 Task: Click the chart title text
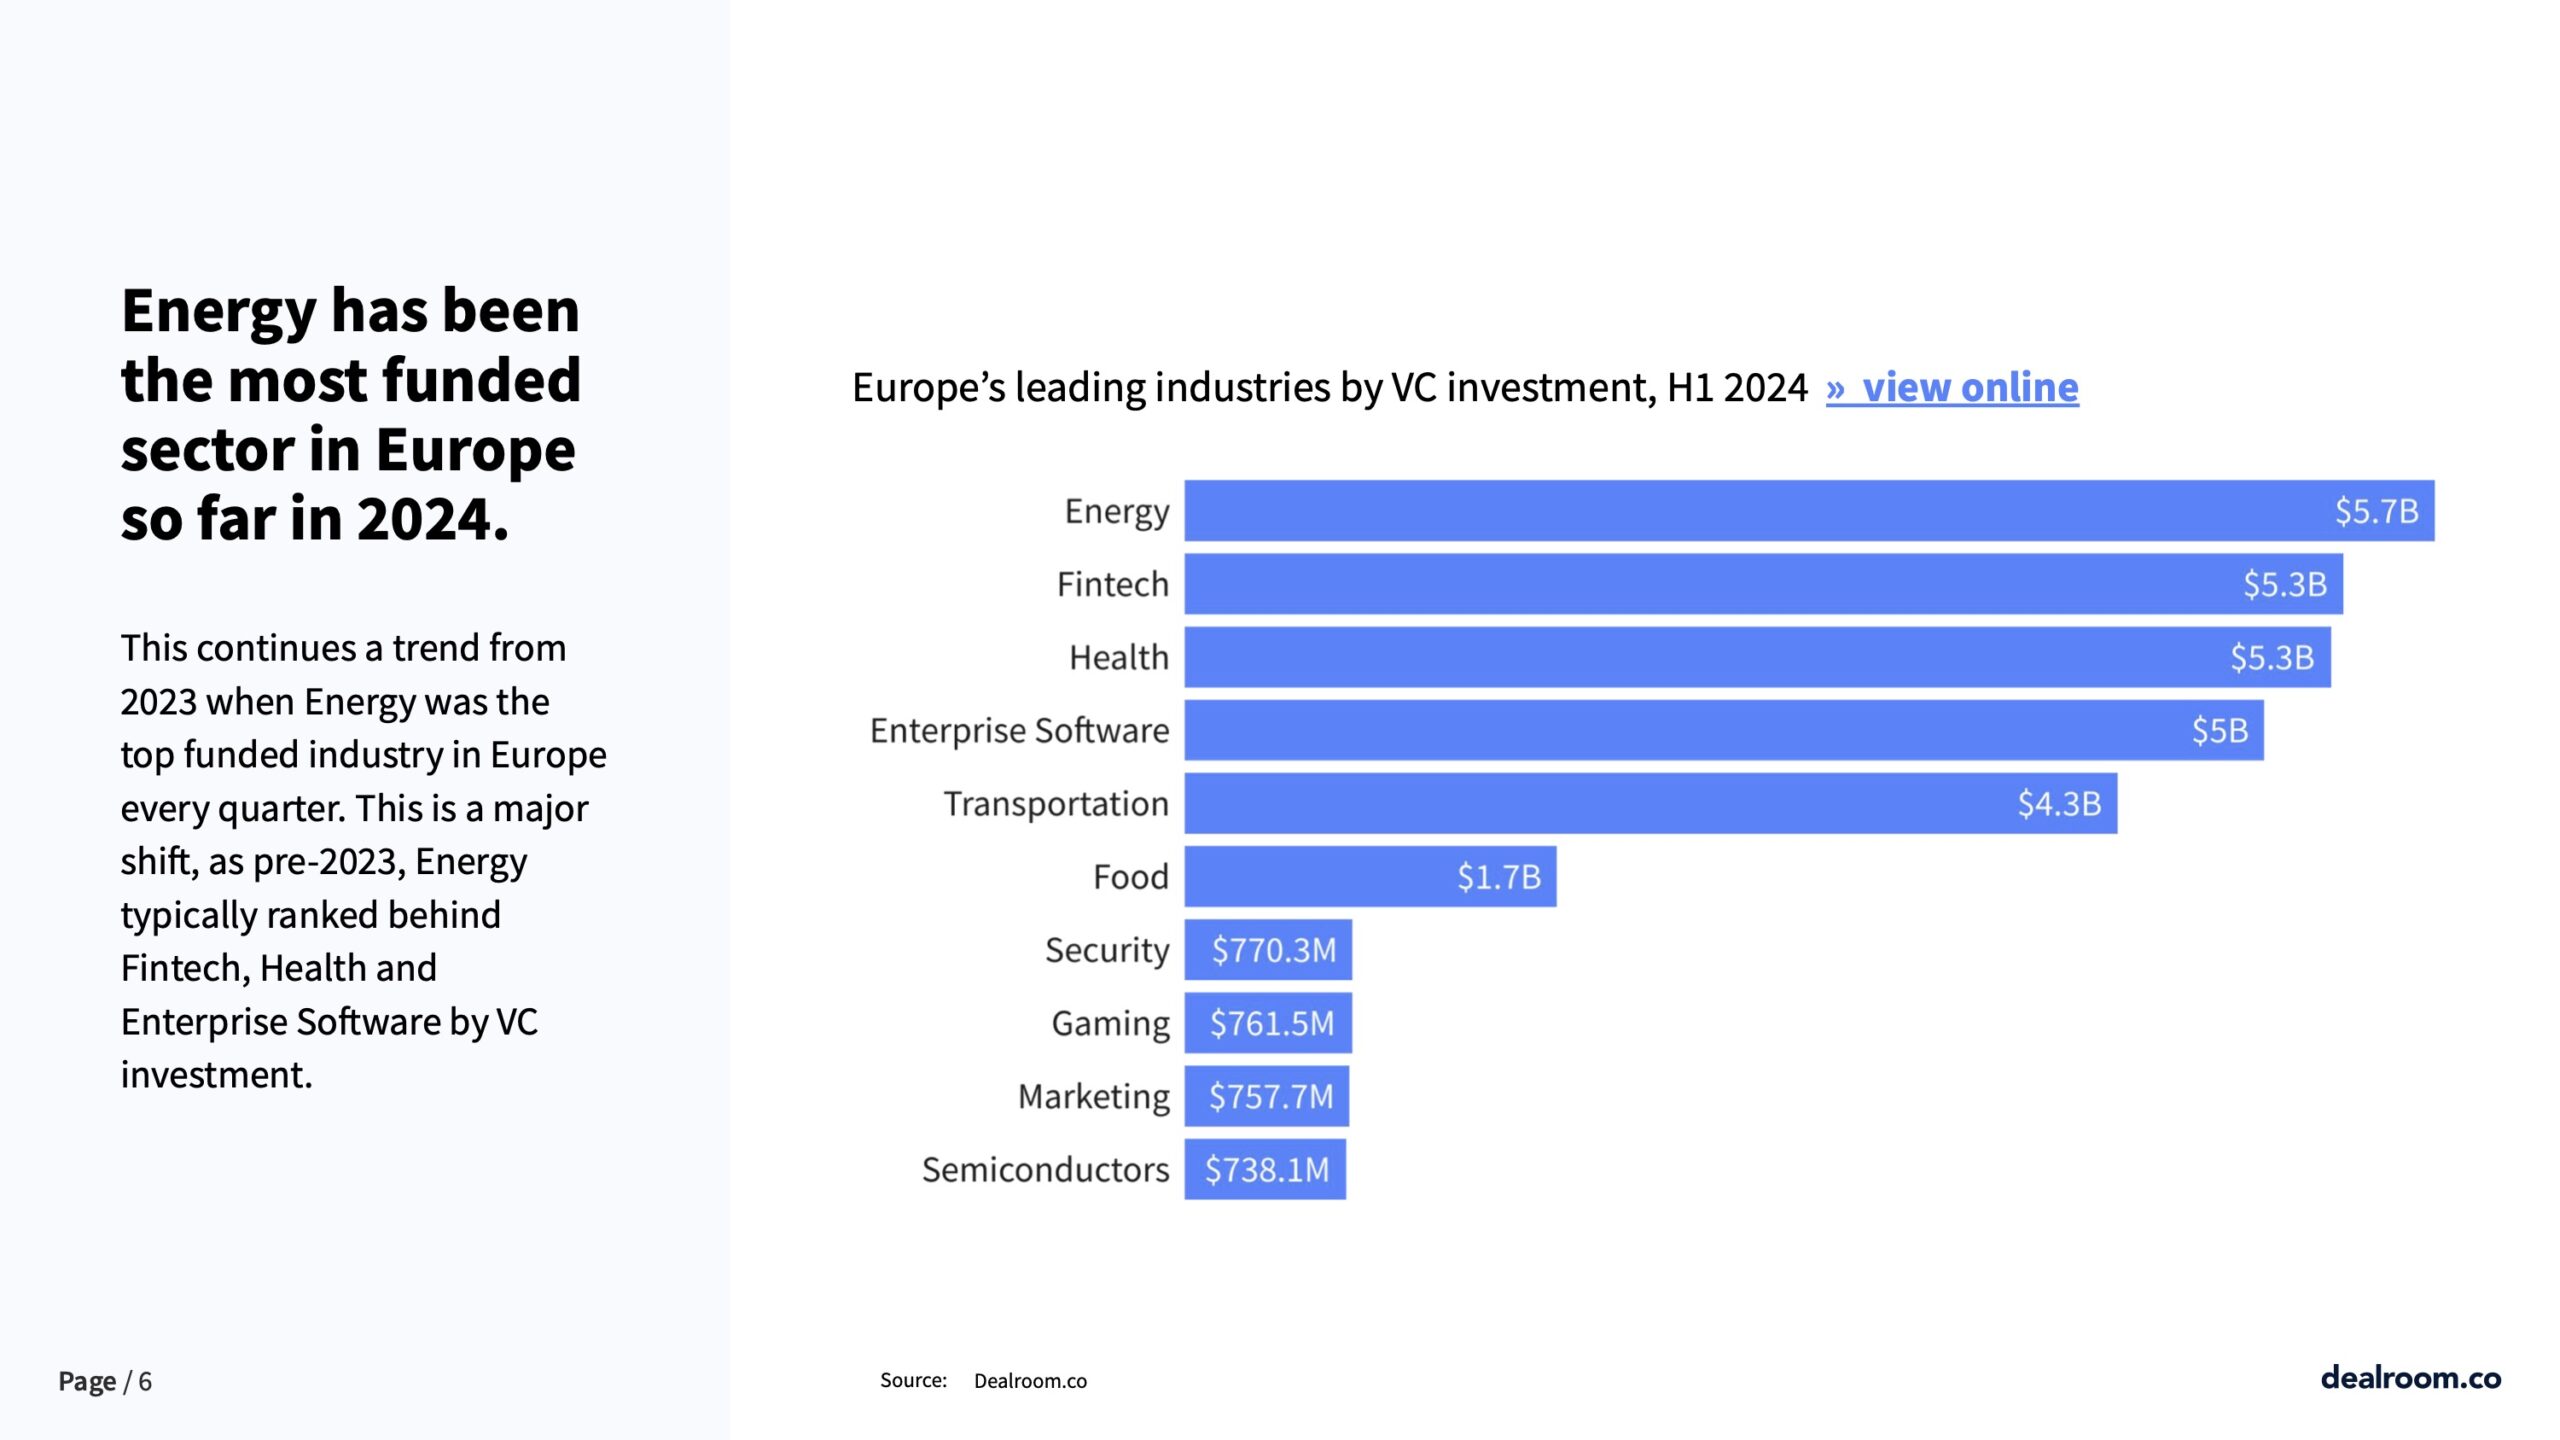1329,388
